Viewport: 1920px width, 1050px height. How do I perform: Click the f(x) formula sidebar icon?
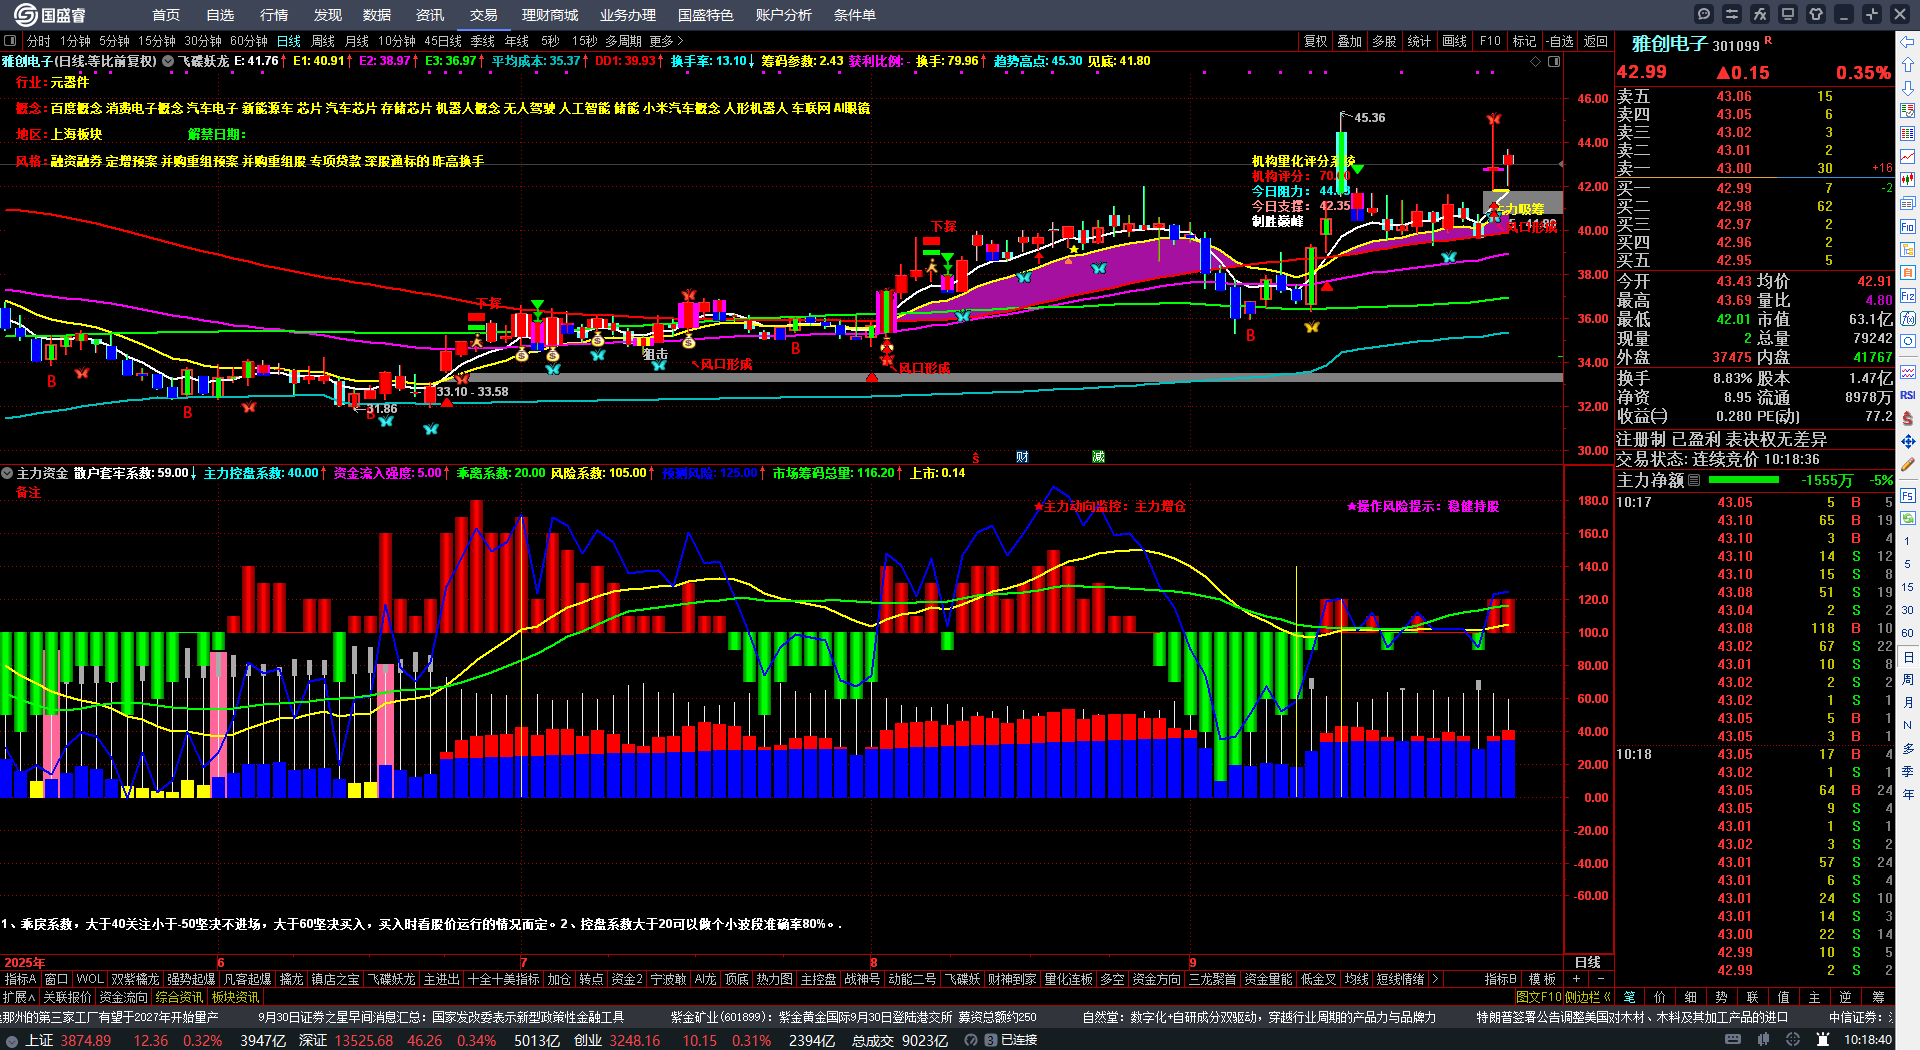click(1908, 319)
